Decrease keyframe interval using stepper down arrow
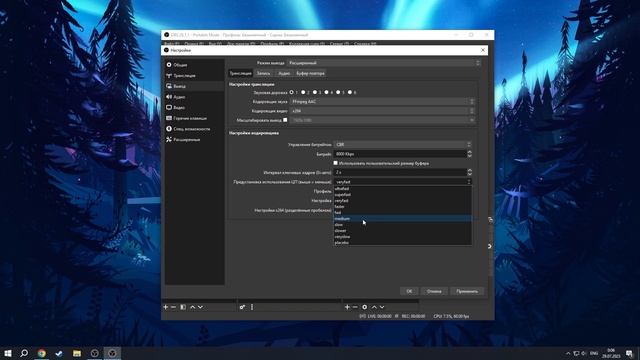The width and height of the screenshot is (640, 360). [469, 174]
